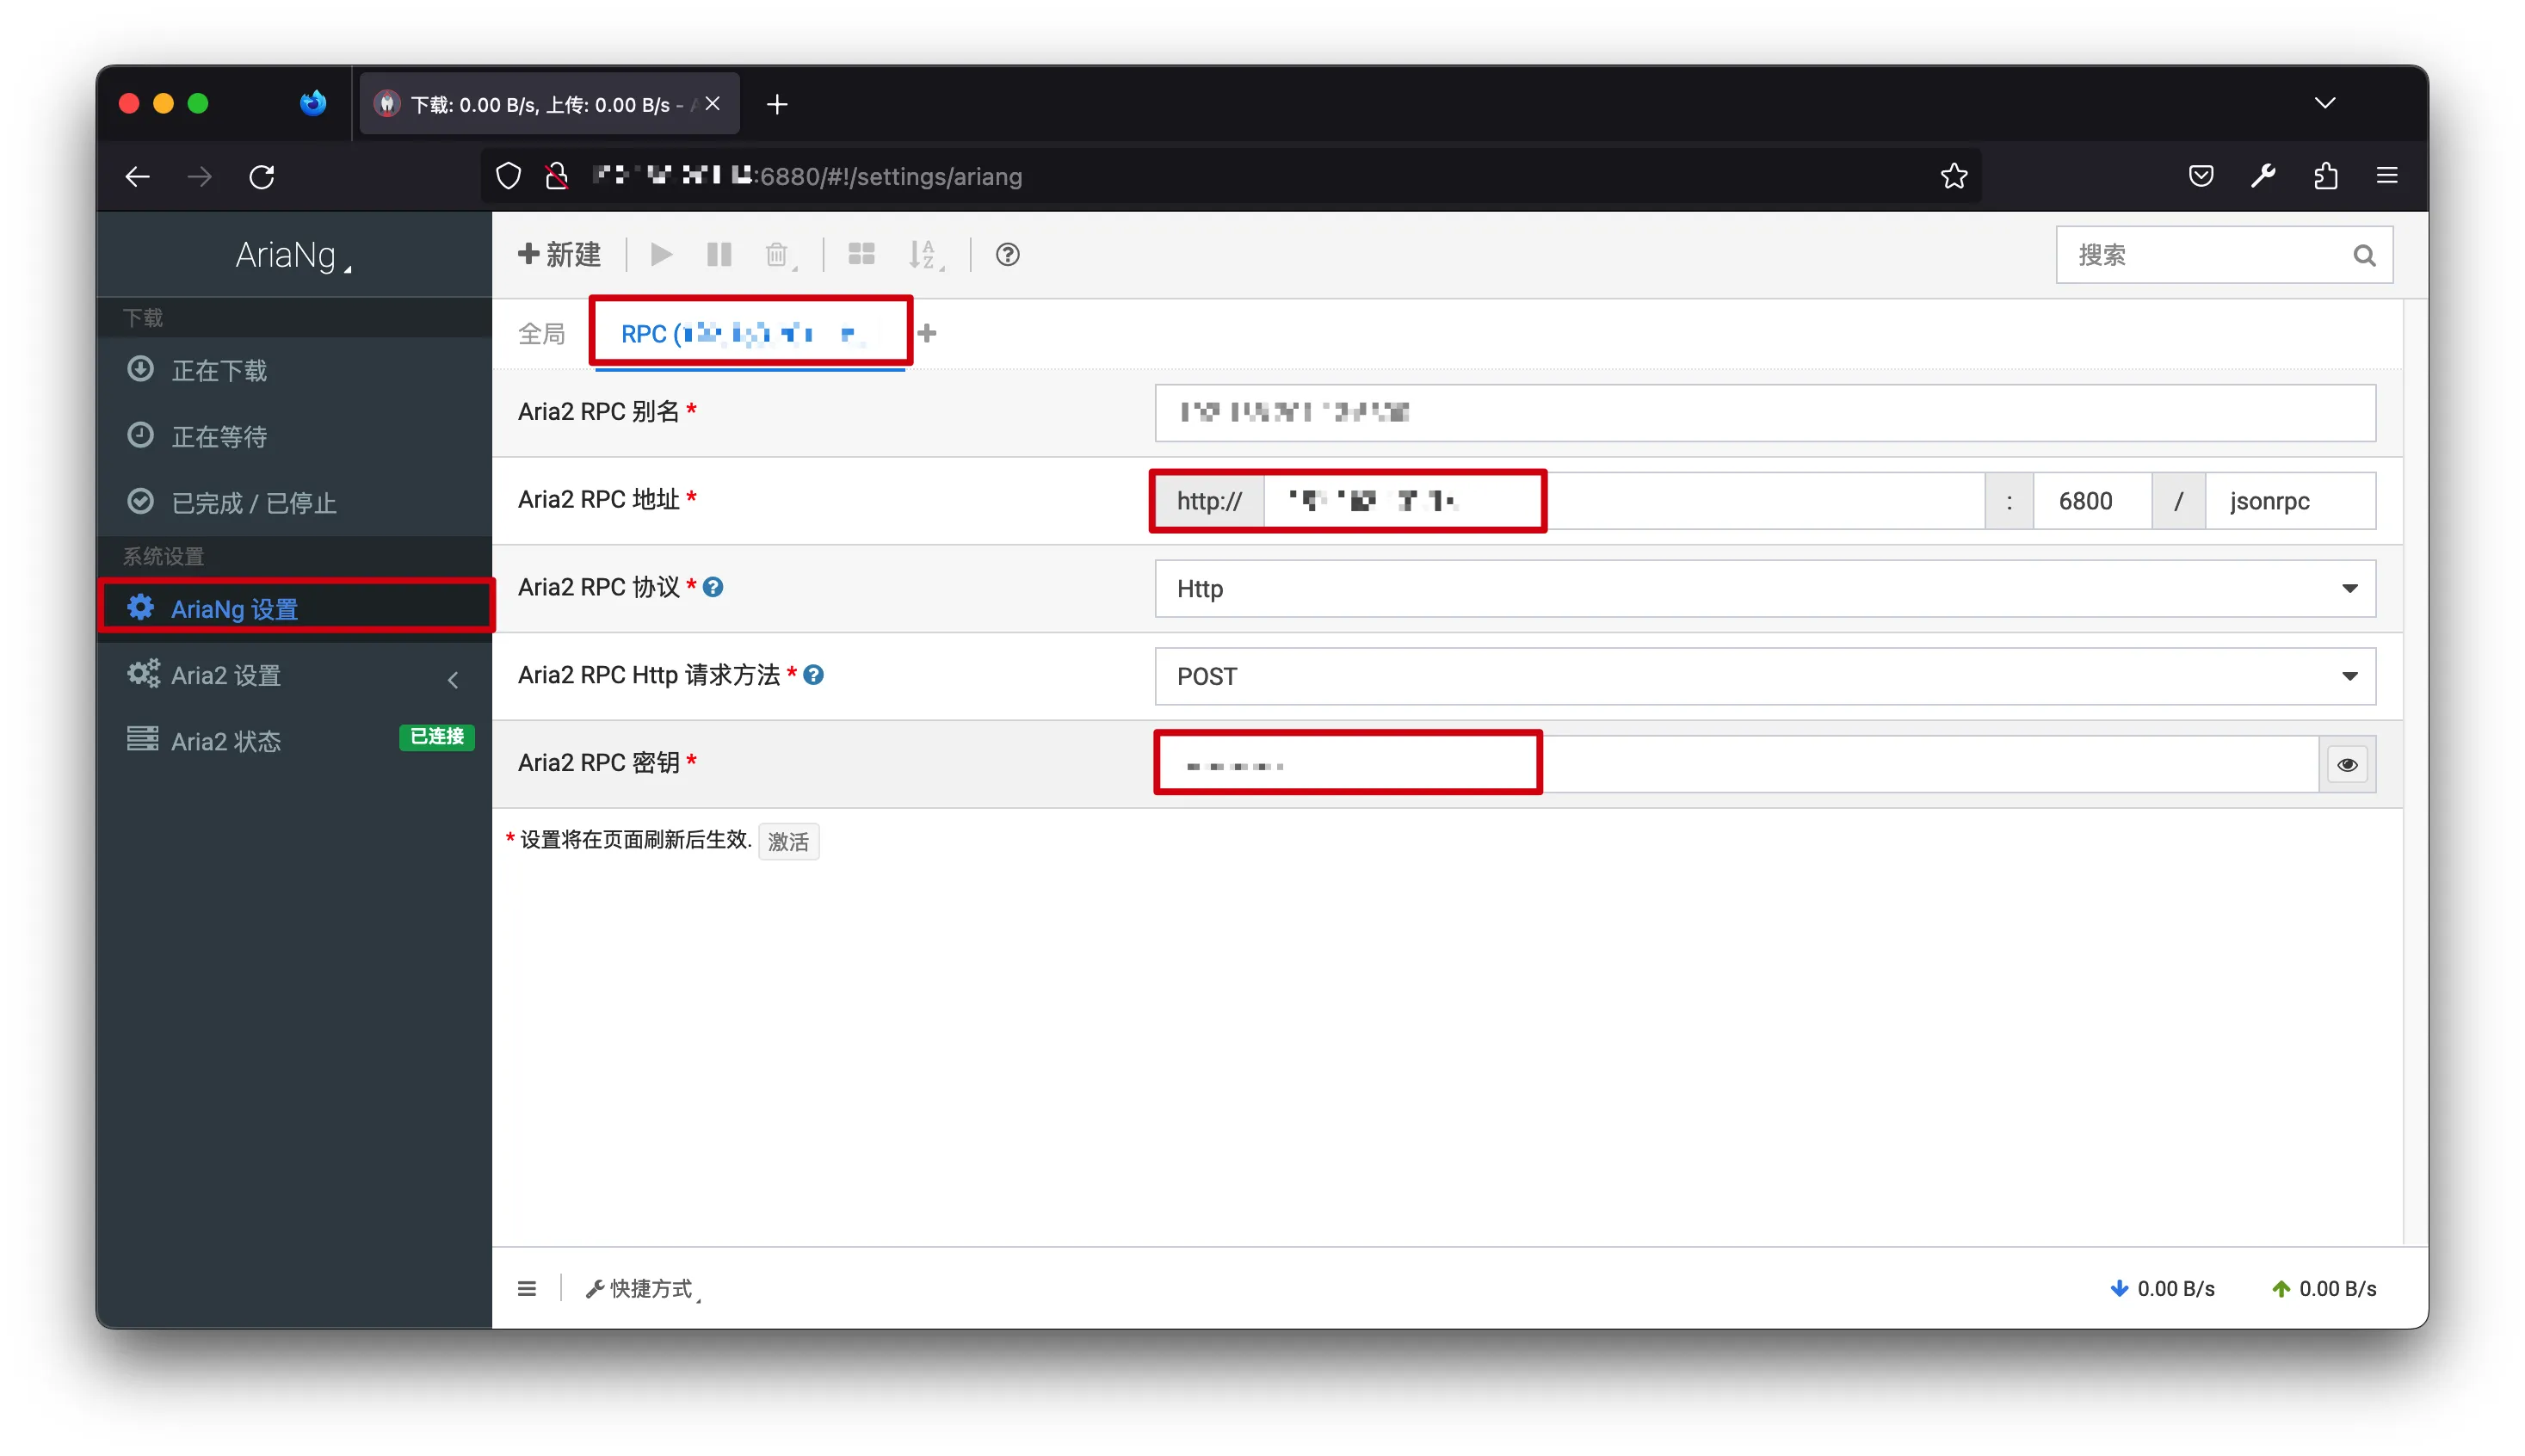This screenshot has height=1456, width=2525.
Task: Show Http request method help icon
Action: 813,676
